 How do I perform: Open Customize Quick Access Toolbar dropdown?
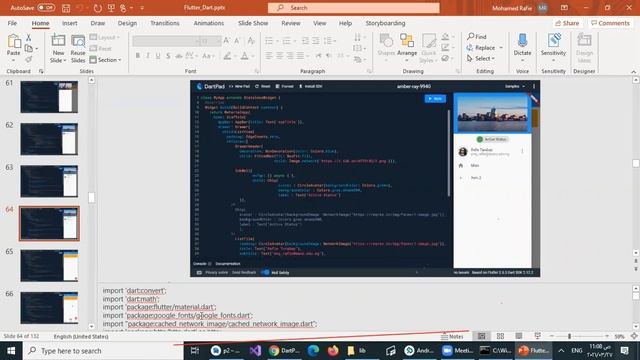coord(142,8)
